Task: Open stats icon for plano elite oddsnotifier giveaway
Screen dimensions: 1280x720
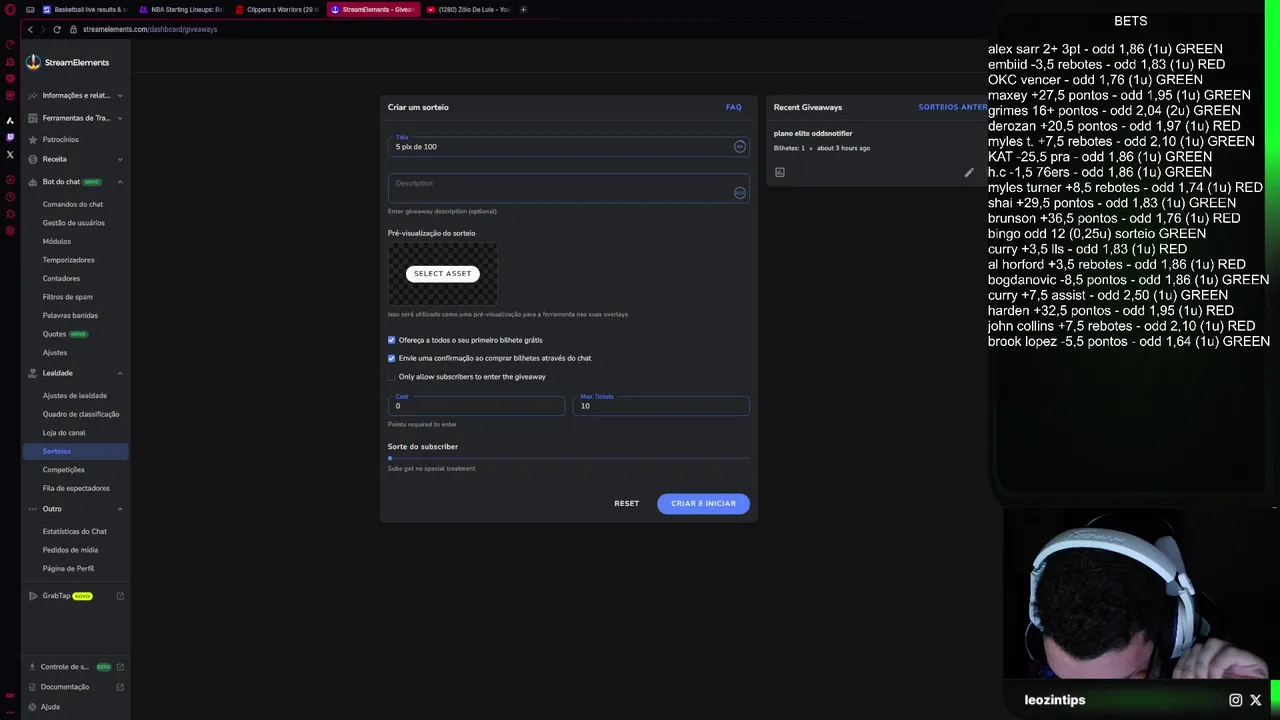Action: [780, 172]
